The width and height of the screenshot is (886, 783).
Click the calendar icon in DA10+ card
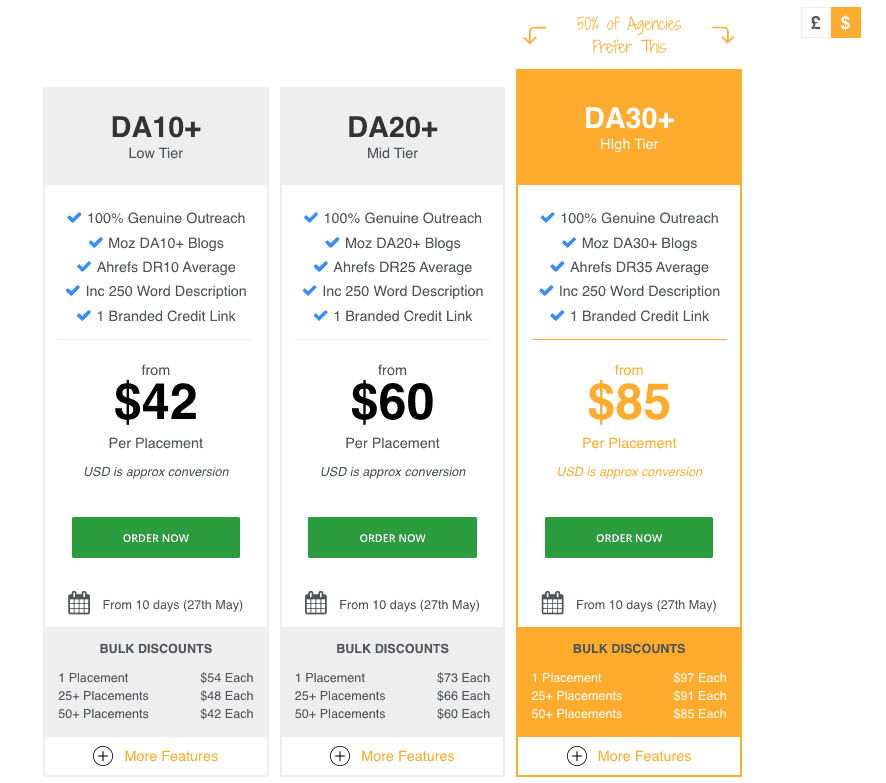(79, 603)
